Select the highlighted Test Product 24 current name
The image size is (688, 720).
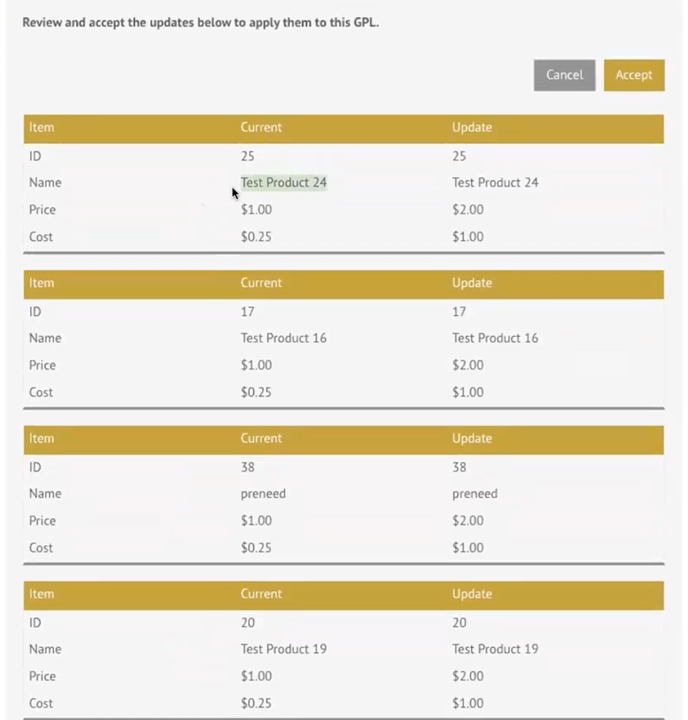coord(284,183)
